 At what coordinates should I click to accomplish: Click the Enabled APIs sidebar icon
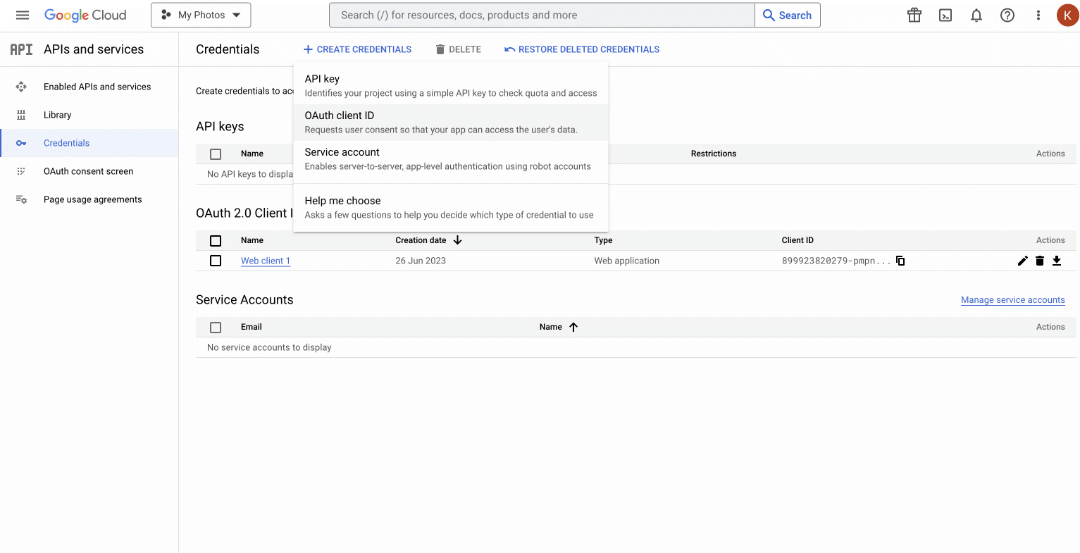click(21, 87)
